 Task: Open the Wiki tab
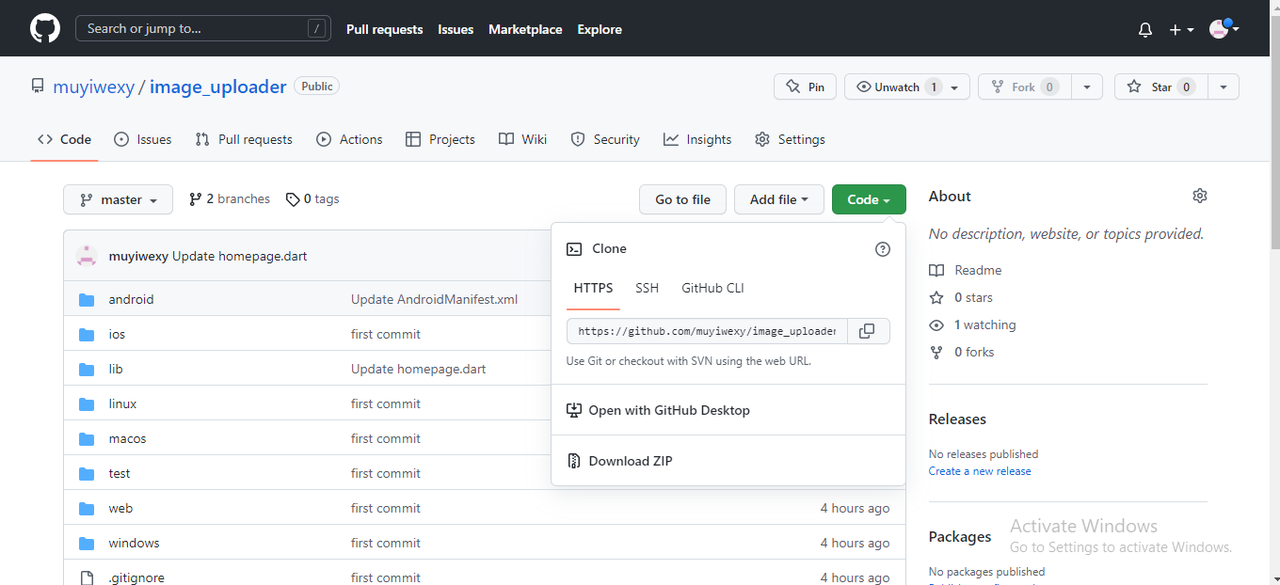(x=523, y=140)
